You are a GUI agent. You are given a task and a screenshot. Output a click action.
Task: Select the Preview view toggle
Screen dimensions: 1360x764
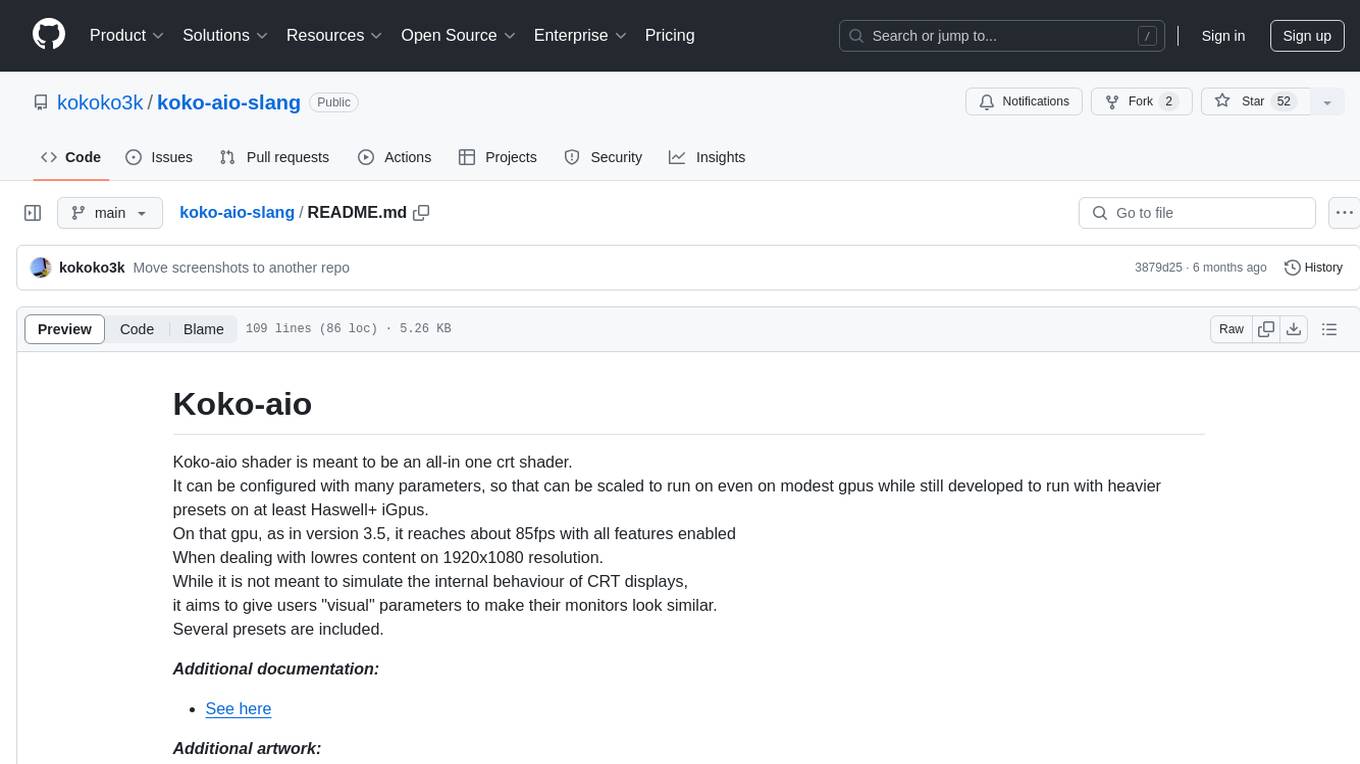65,329
